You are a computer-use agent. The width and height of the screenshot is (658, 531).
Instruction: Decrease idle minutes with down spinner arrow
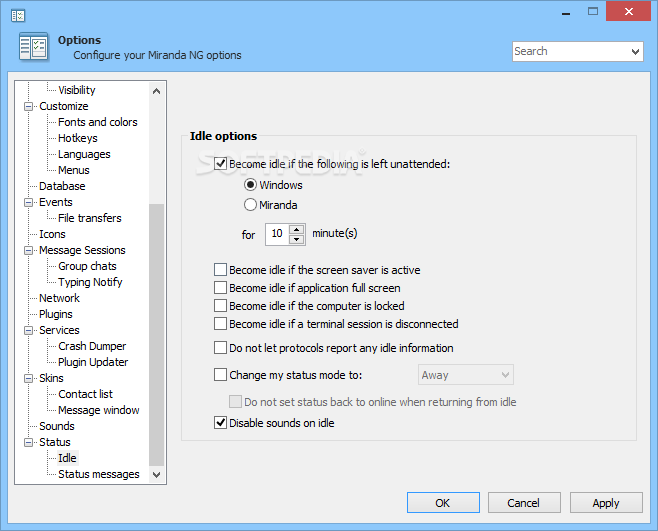tap(297, 239)
